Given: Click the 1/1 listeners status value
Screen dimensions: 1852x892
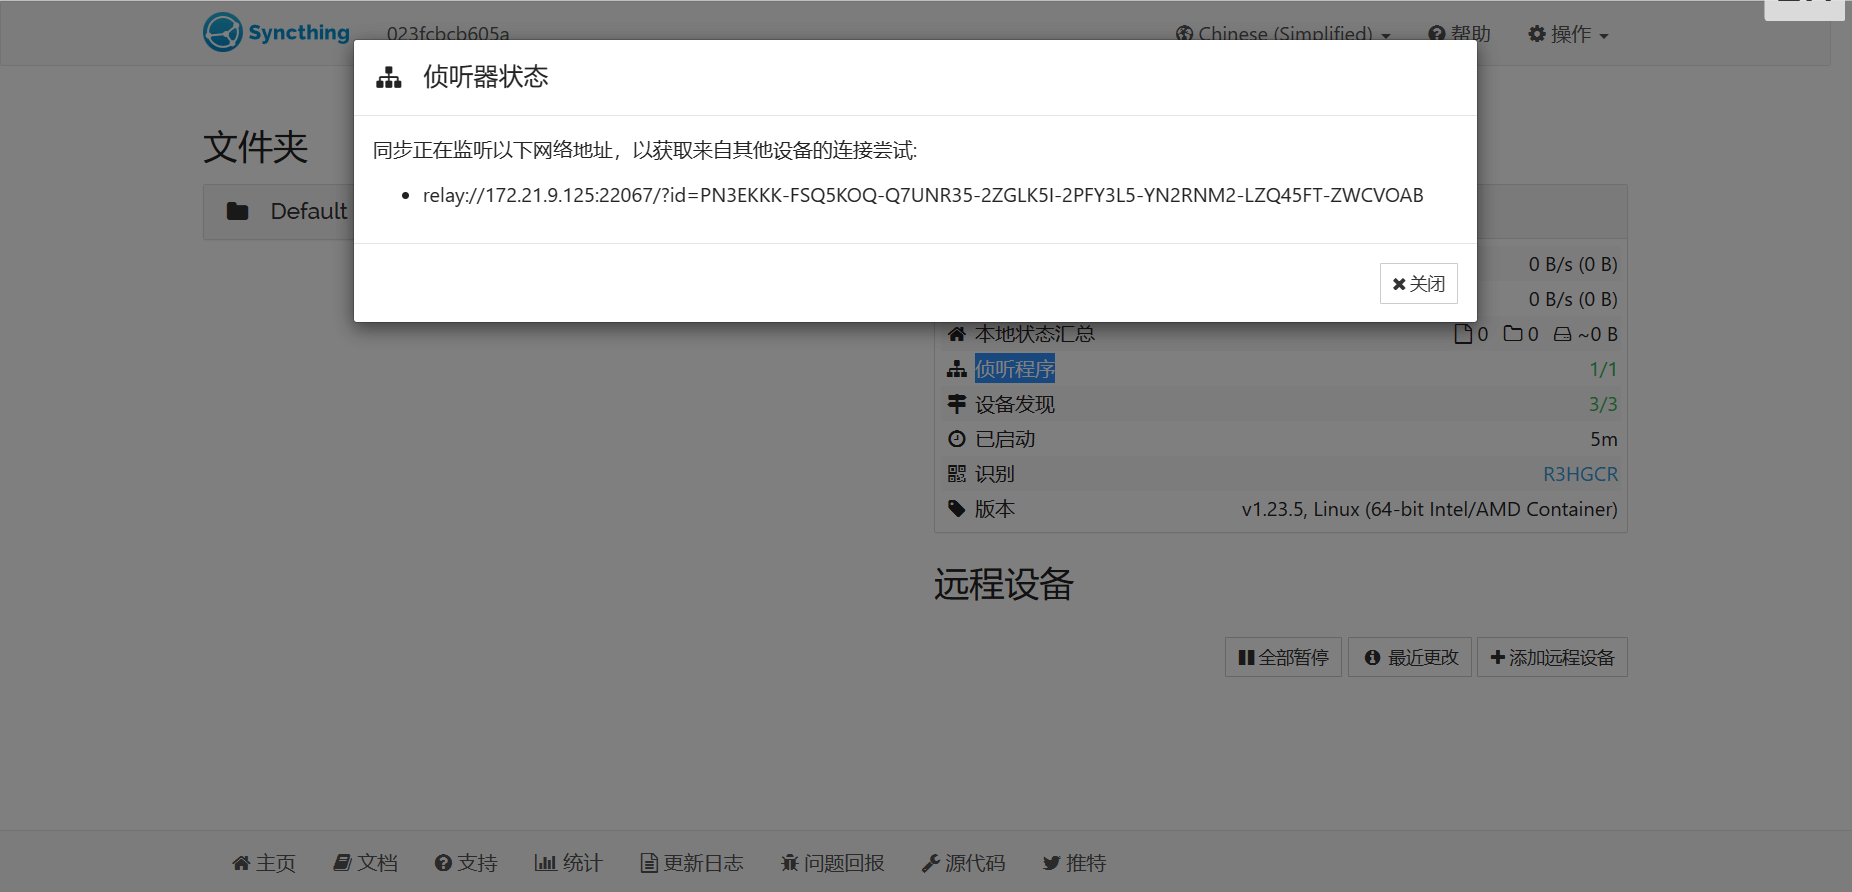Looking at the screenshot, I should coord(1602,369).
